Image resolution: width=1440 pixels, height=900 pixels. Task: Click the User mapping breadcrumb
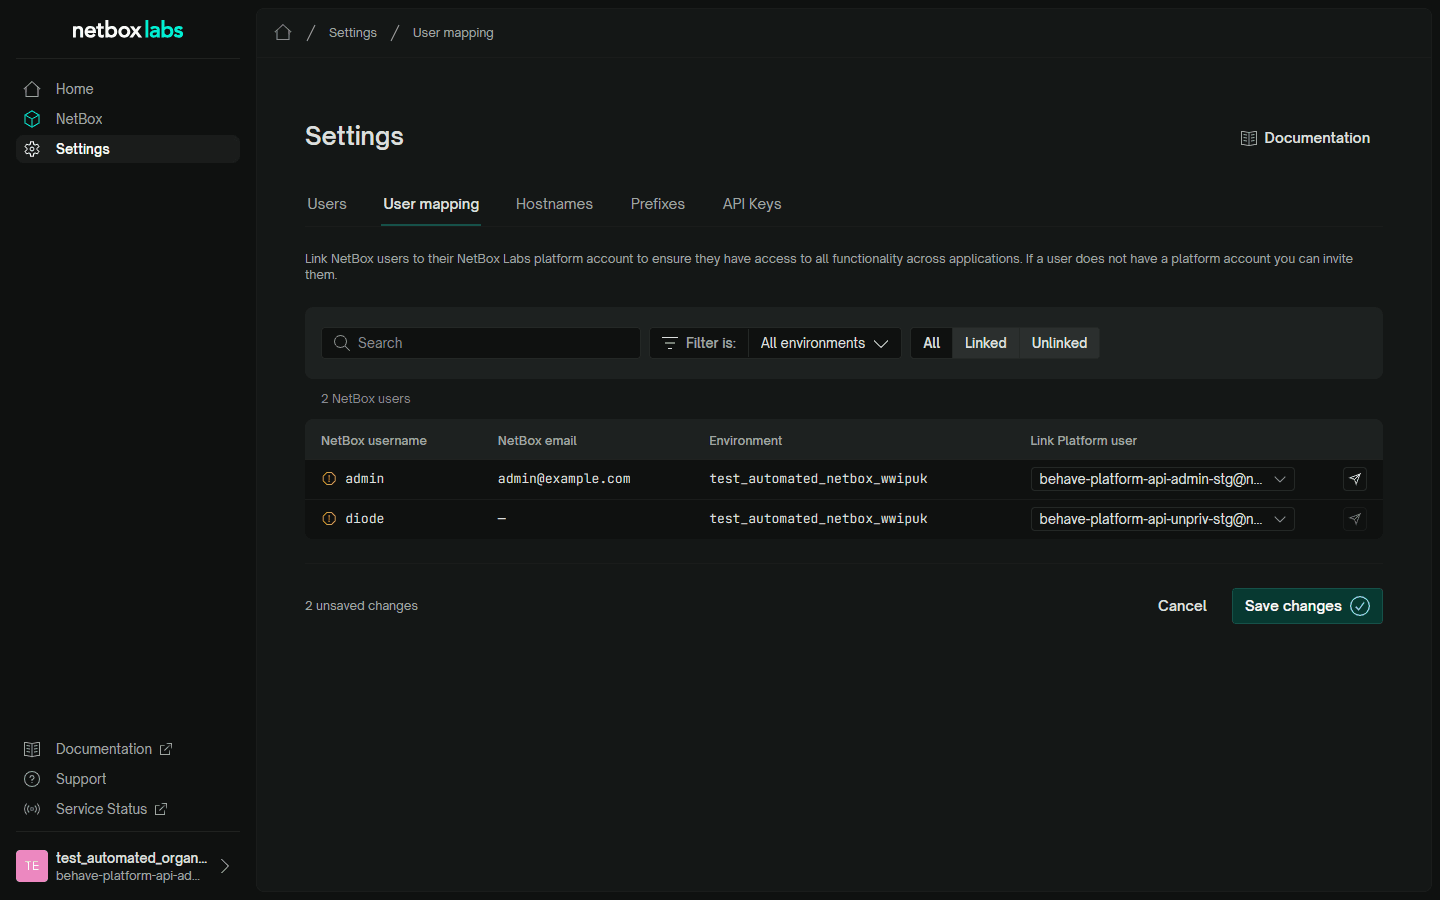[453, 33]
